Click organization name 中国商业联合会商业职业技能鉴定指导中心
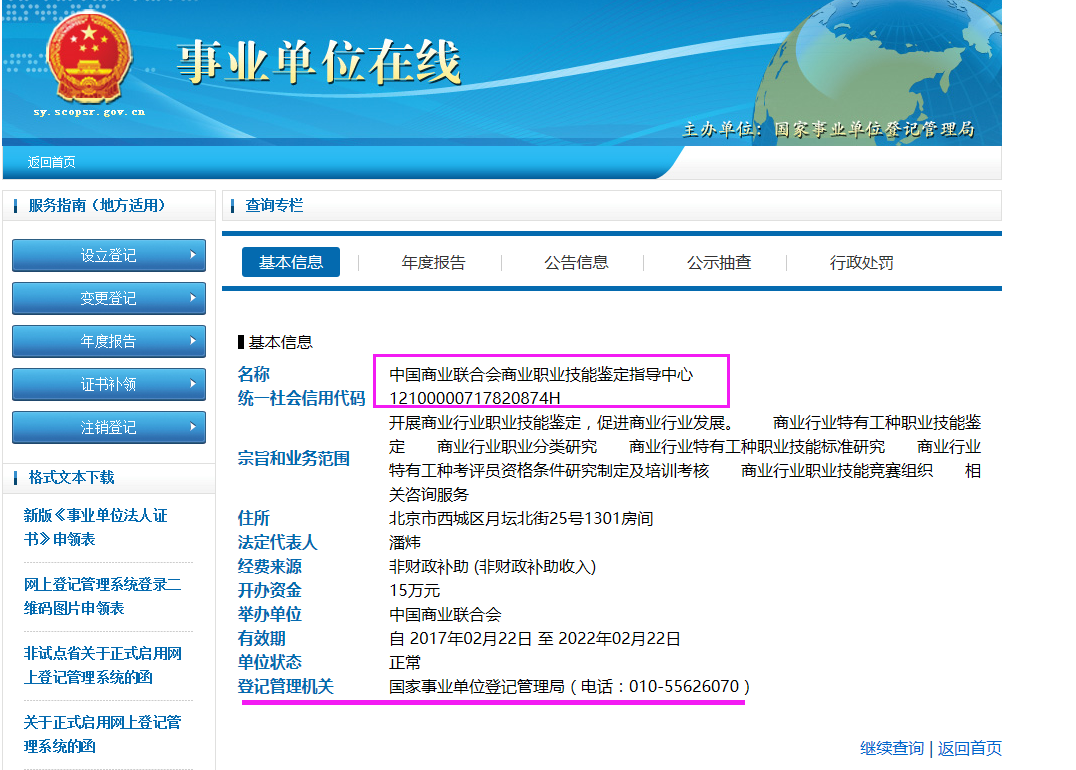Image resolution: width=1076 pixels, height=770 pixels. tap(541, 375)
